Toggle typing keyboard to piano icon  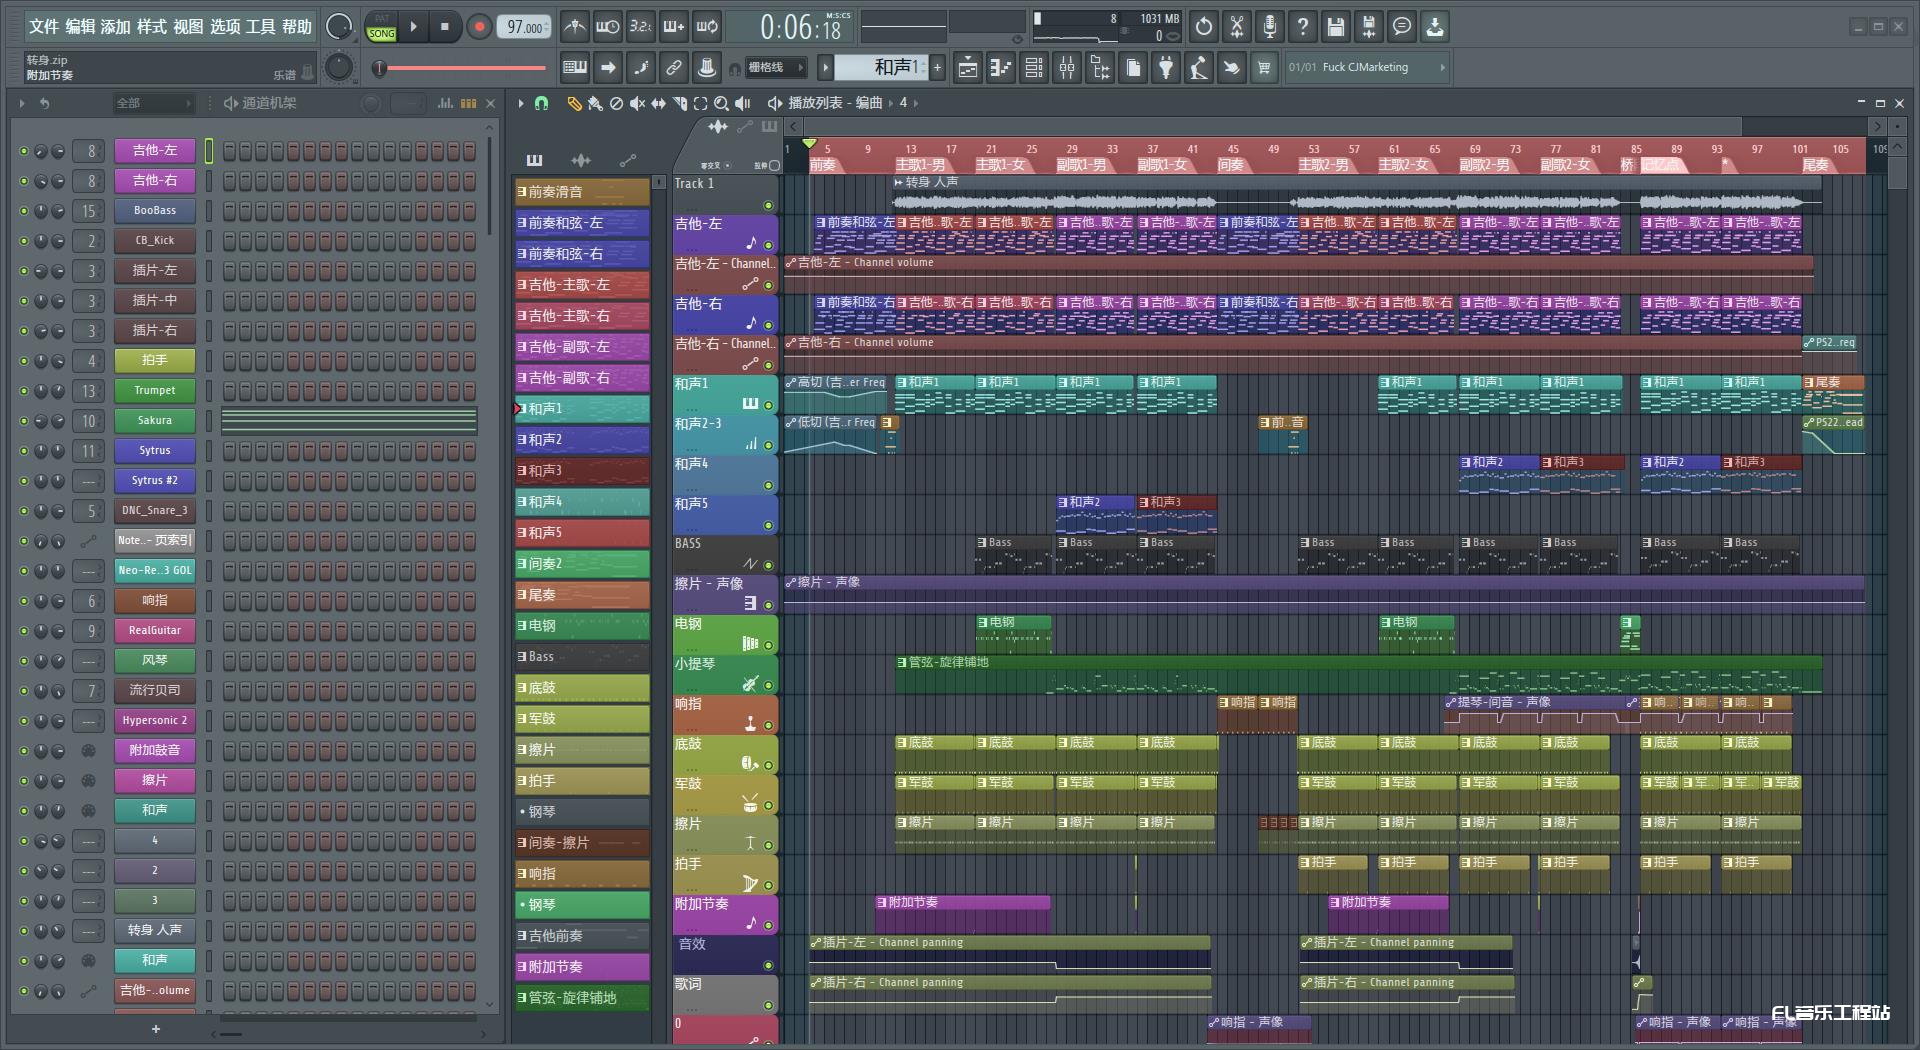[x=575, y=67]
